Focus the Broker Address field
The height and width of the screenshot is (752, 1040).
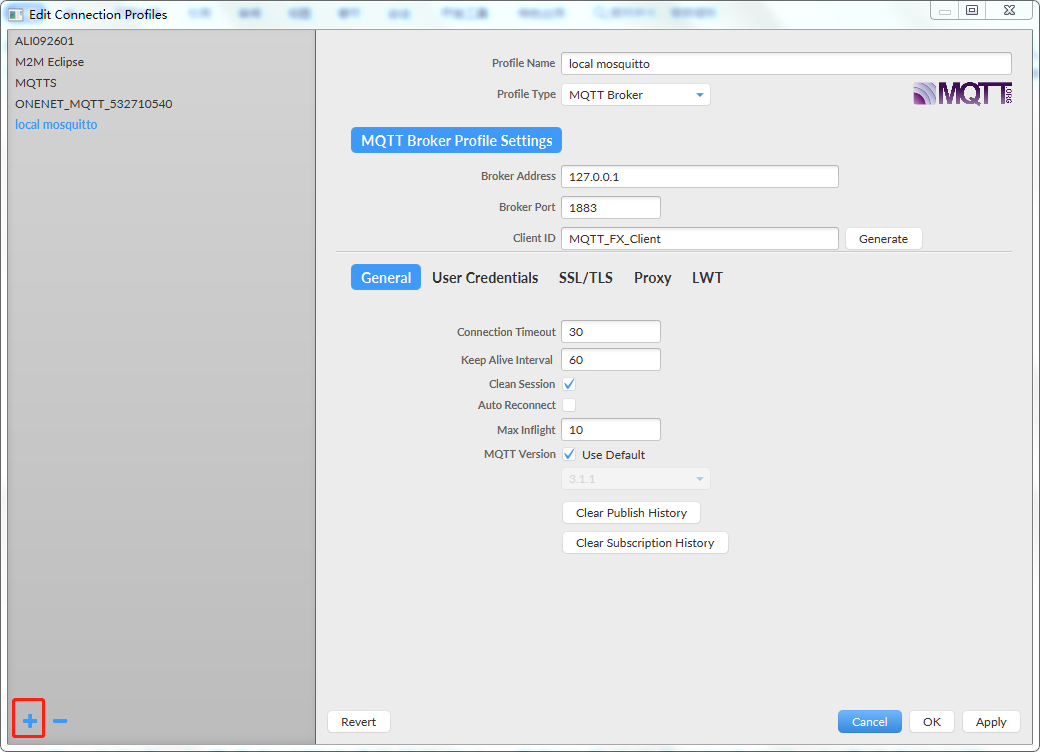(700, 176)
